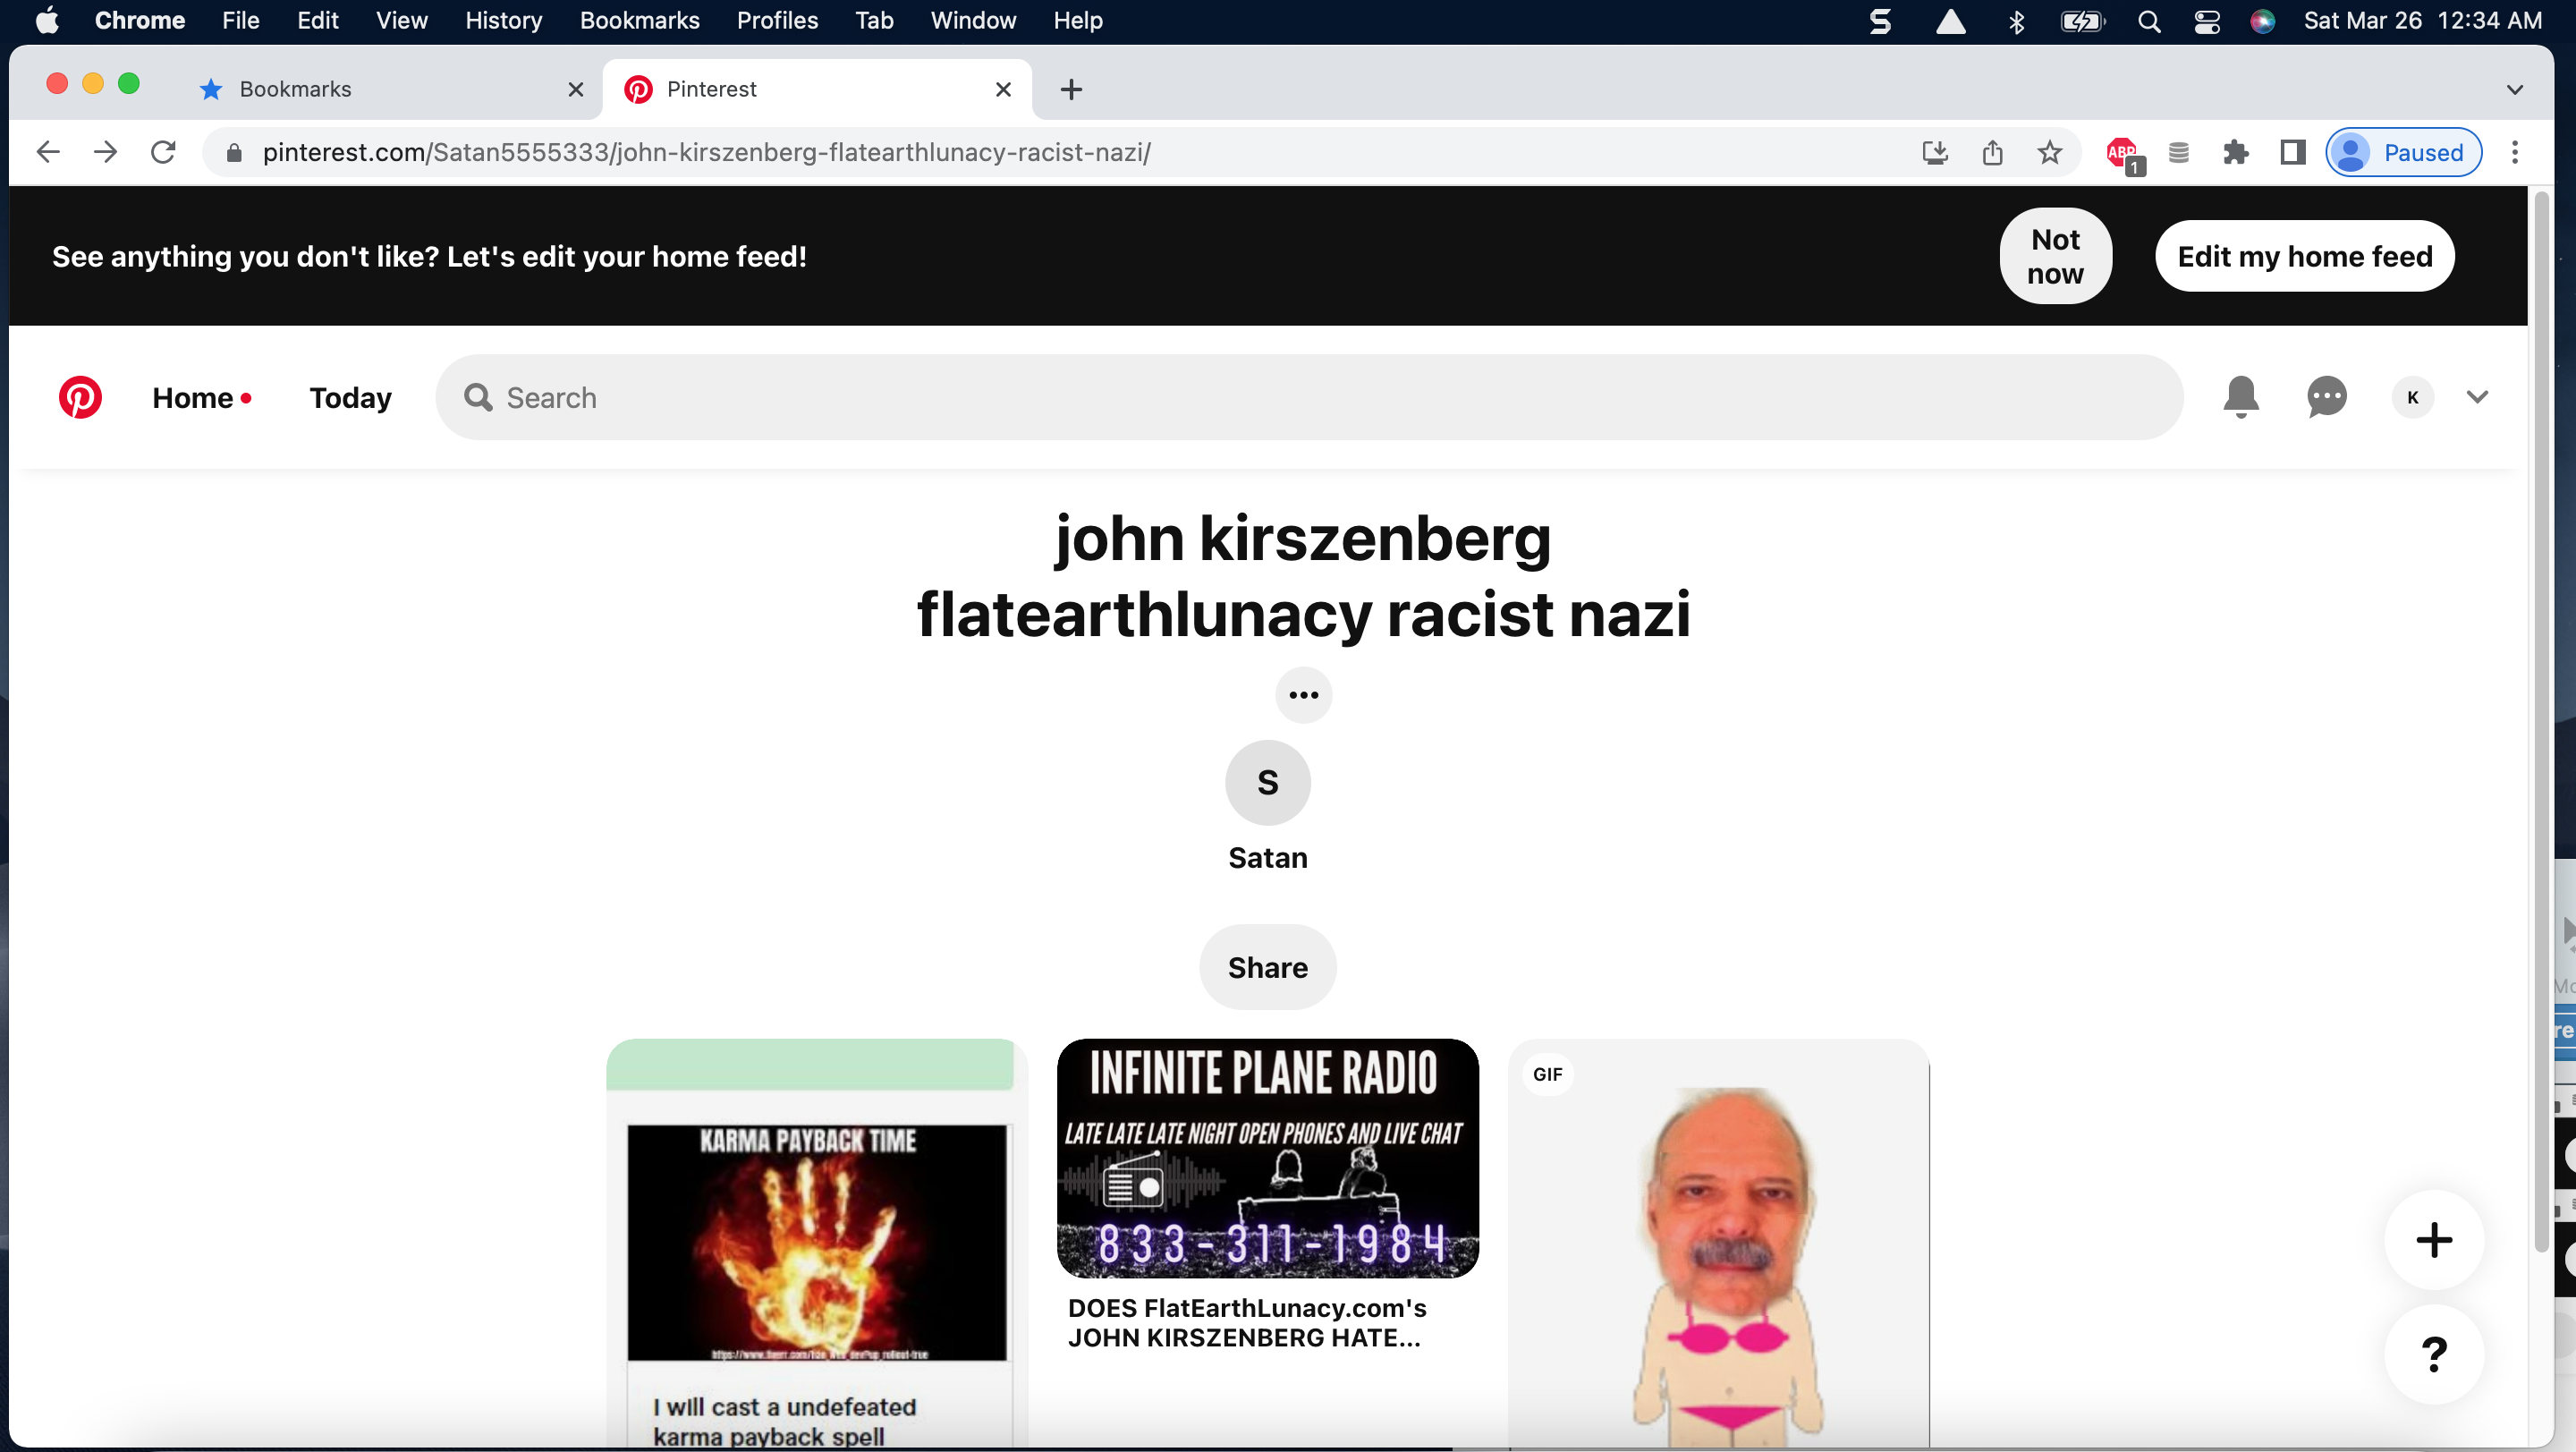Open the Karma Payback Time pin

[816, 1243]
